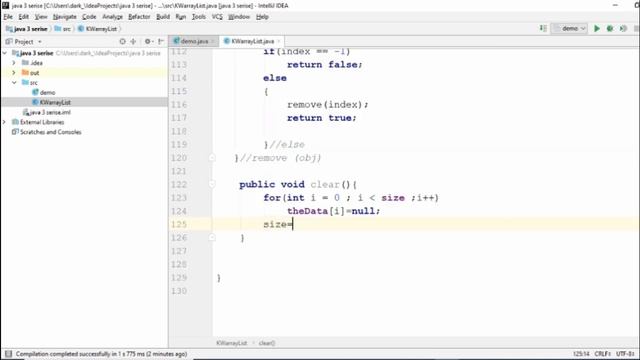
Task: Open the Window menu
Action: pyautogui.click(x=239, y=17)
